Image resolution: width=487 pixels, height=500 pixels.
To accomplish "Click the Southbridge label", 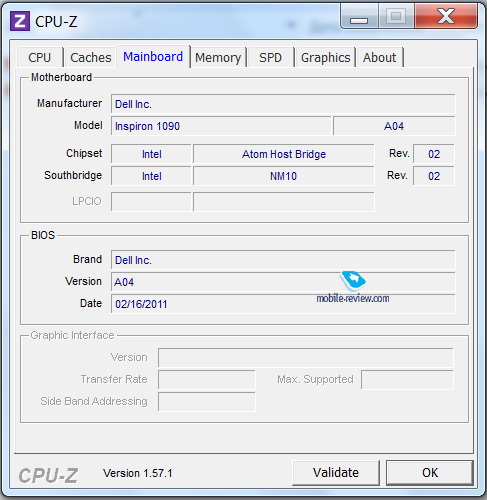I will click(x=73, y=175).
